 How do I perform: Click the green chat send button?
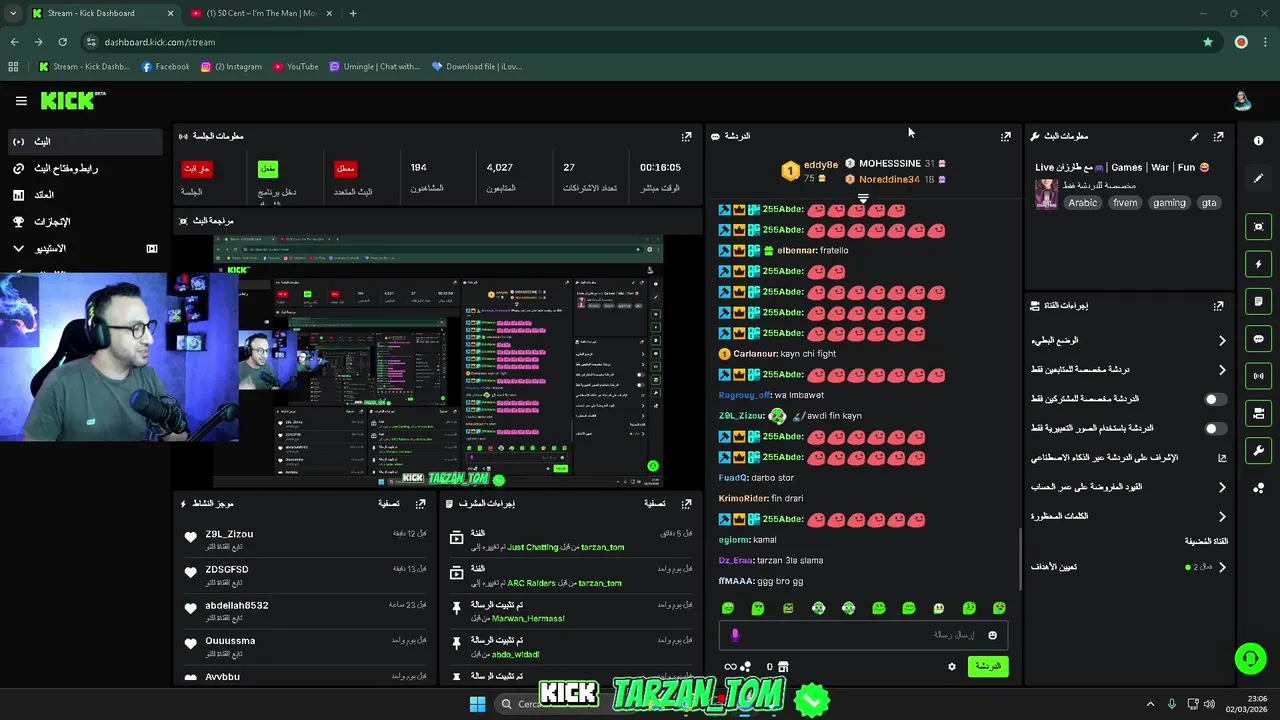(988, 666)
